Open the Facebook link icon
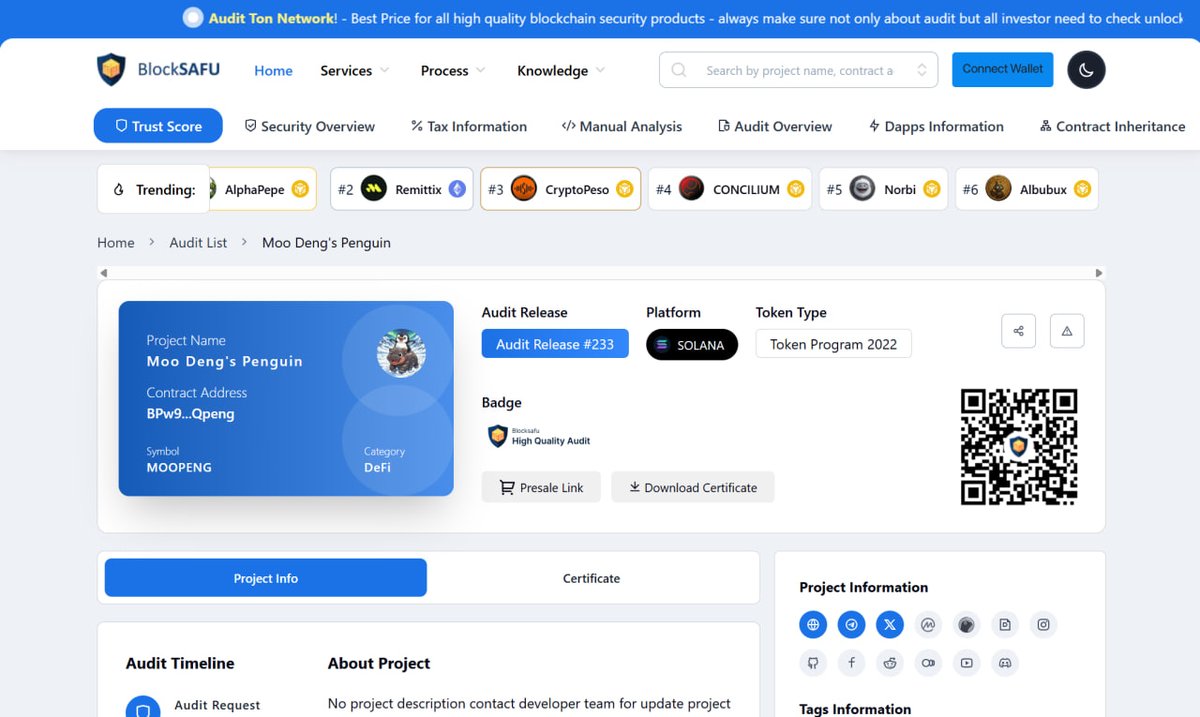This screenshot has height=717, width=1200. [x=852, y=663]
